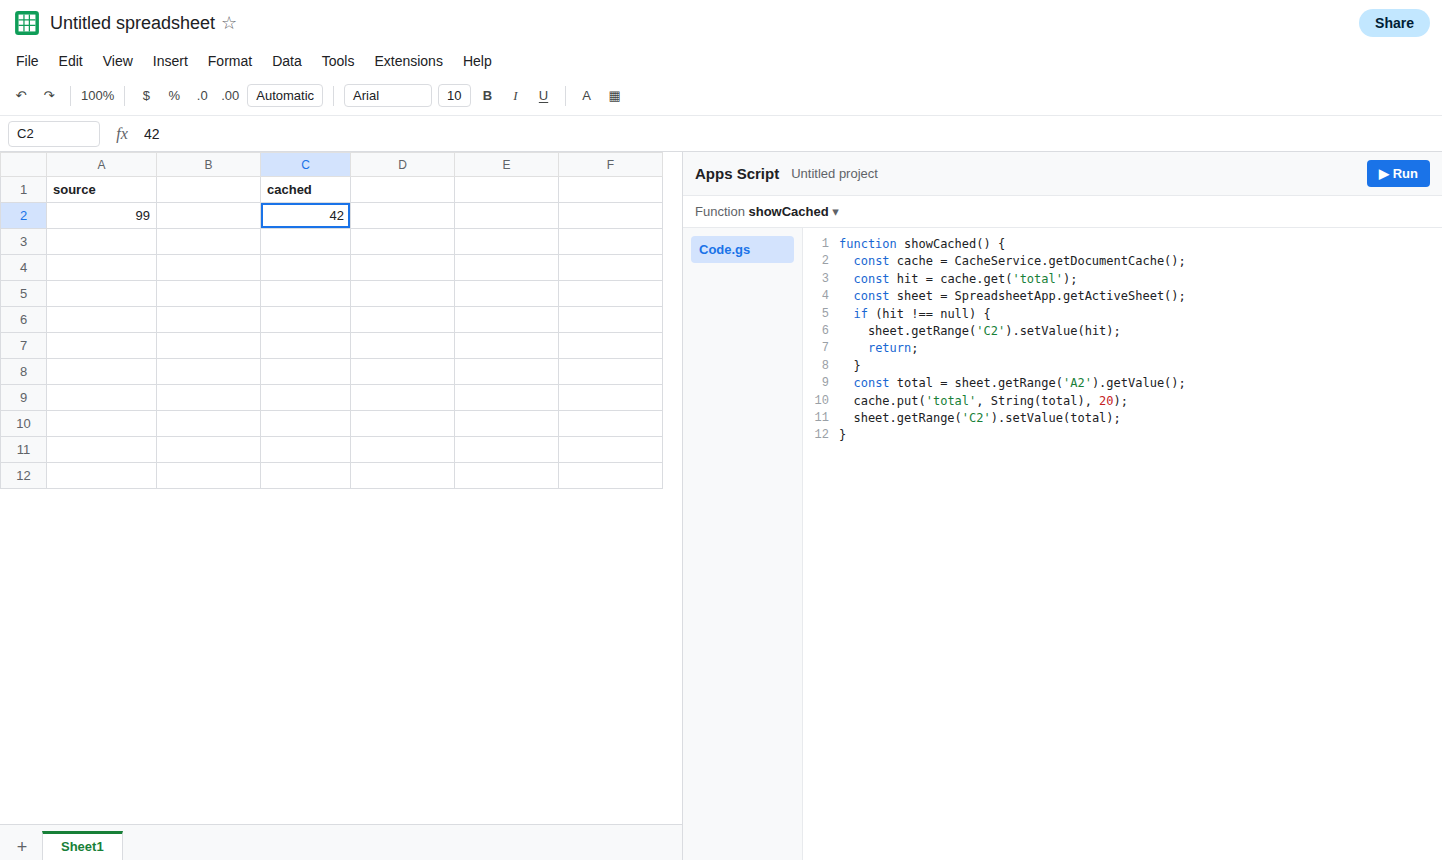Select the Code.gs file
Screen dimensions: 1442x860
point(742,250)
